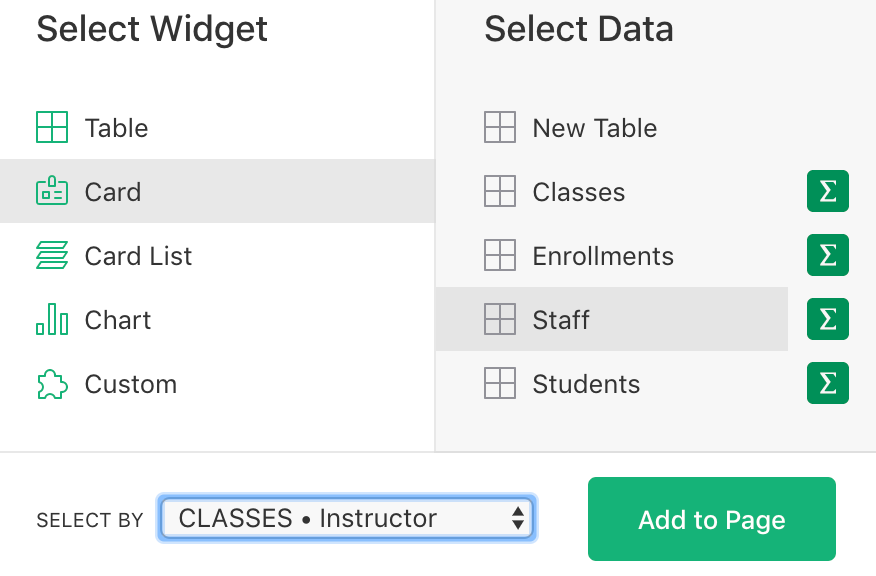Screen dimensions: 876x576
Task: Click the table grid icon next to New Table
Action: pos(500,127)
